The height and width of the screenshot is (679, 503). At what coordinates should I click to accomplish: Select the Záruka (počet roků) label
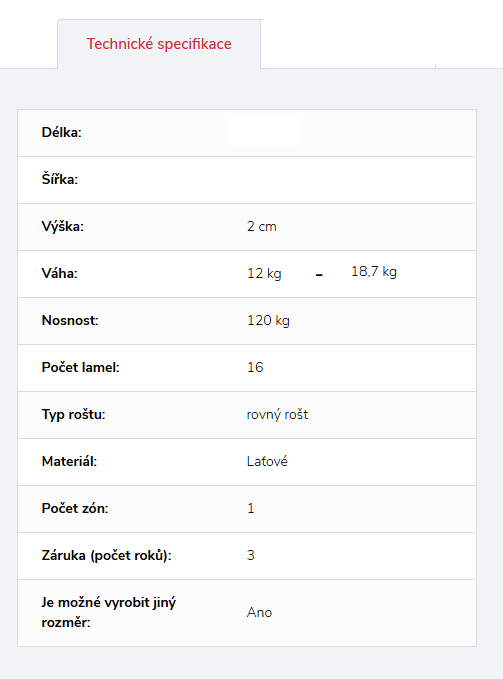(x=106, y=556)
